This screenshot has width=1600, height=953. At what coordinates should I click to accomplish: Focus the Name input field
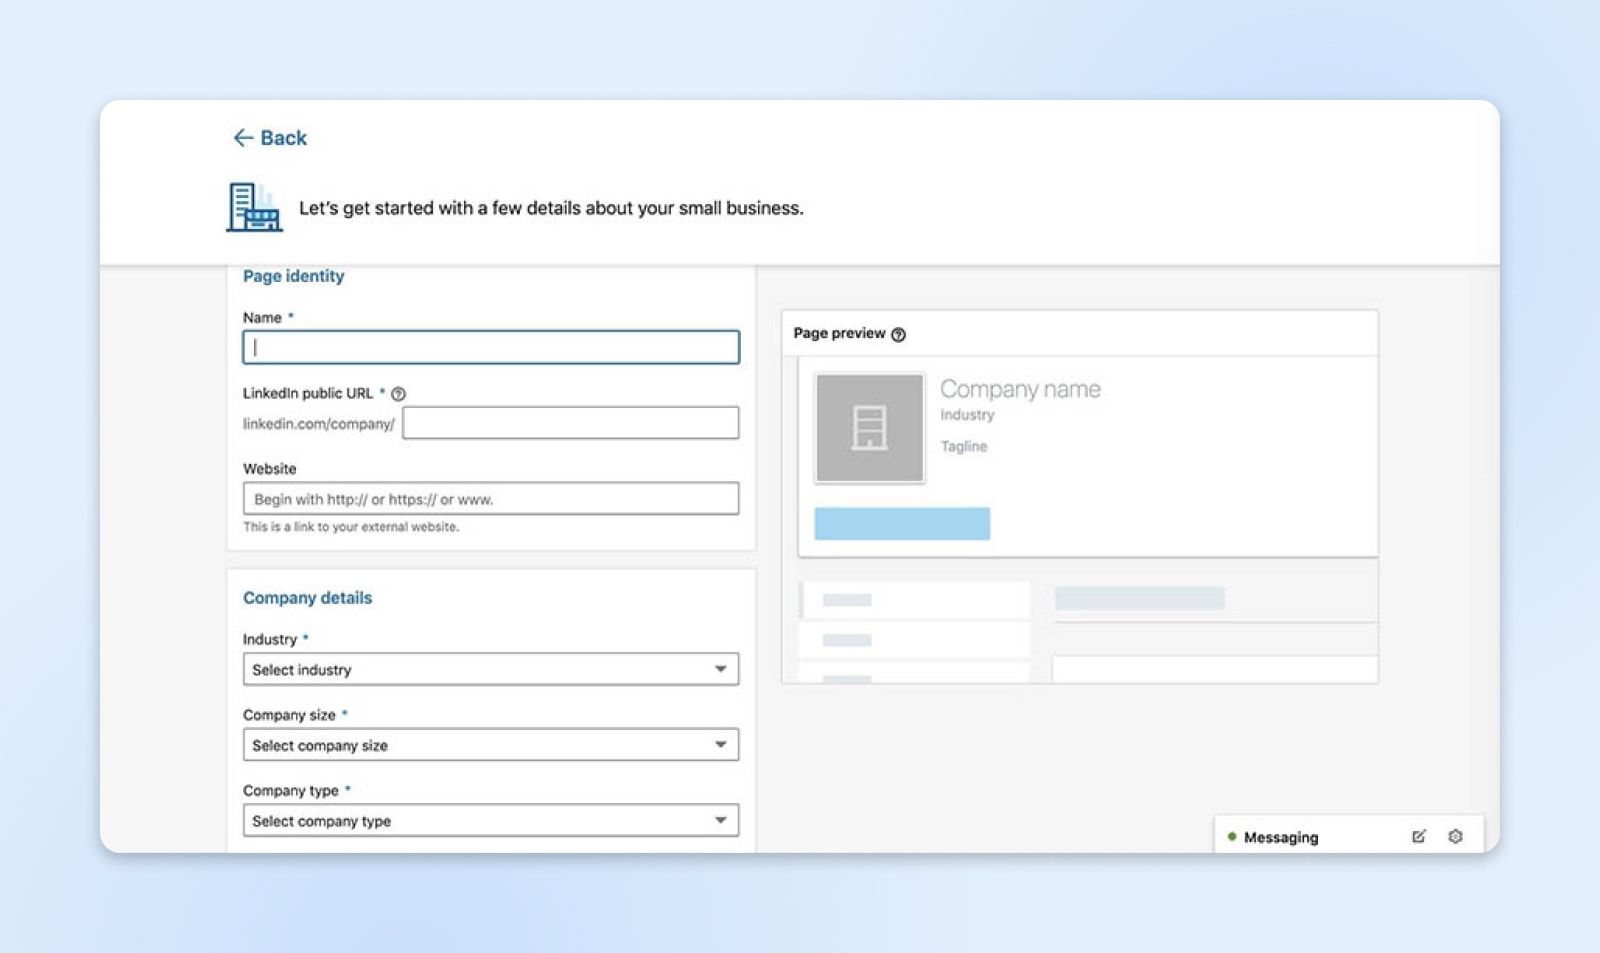[x=490, y=348]
